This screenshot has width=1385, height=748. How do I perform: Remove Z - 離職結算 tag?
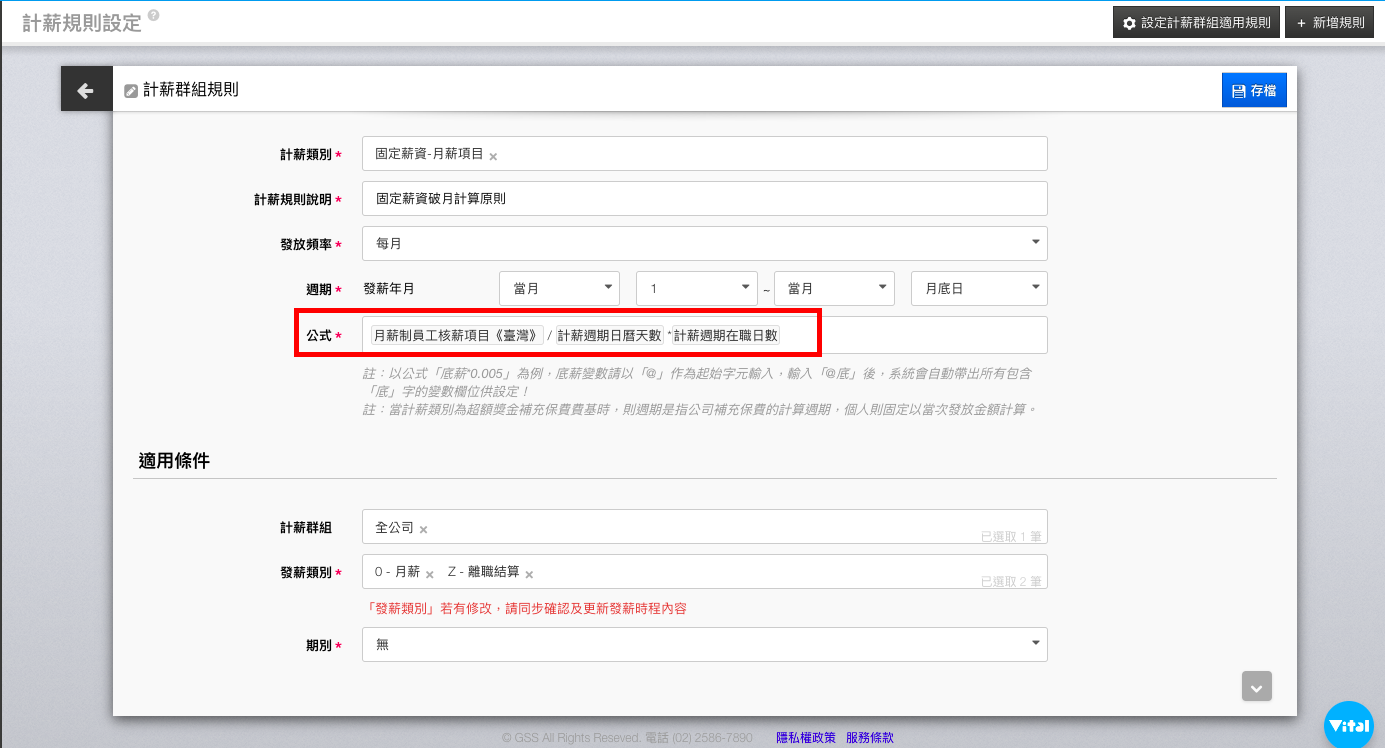click(529, 574)
